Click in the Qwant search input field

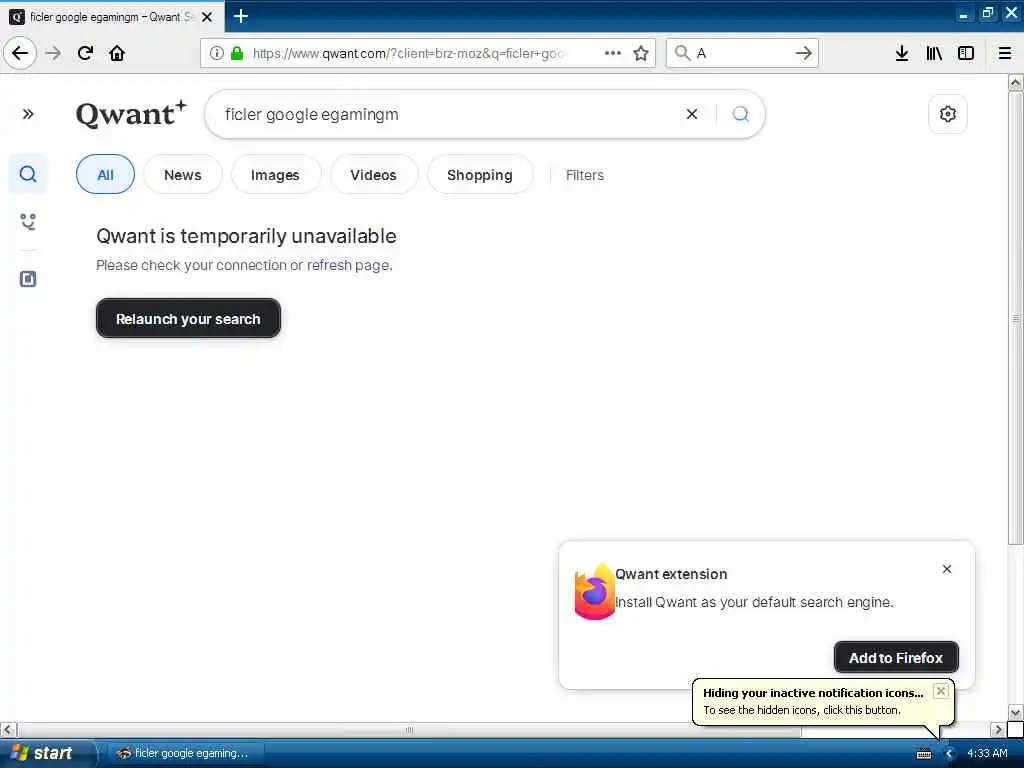tap(451, 114)
